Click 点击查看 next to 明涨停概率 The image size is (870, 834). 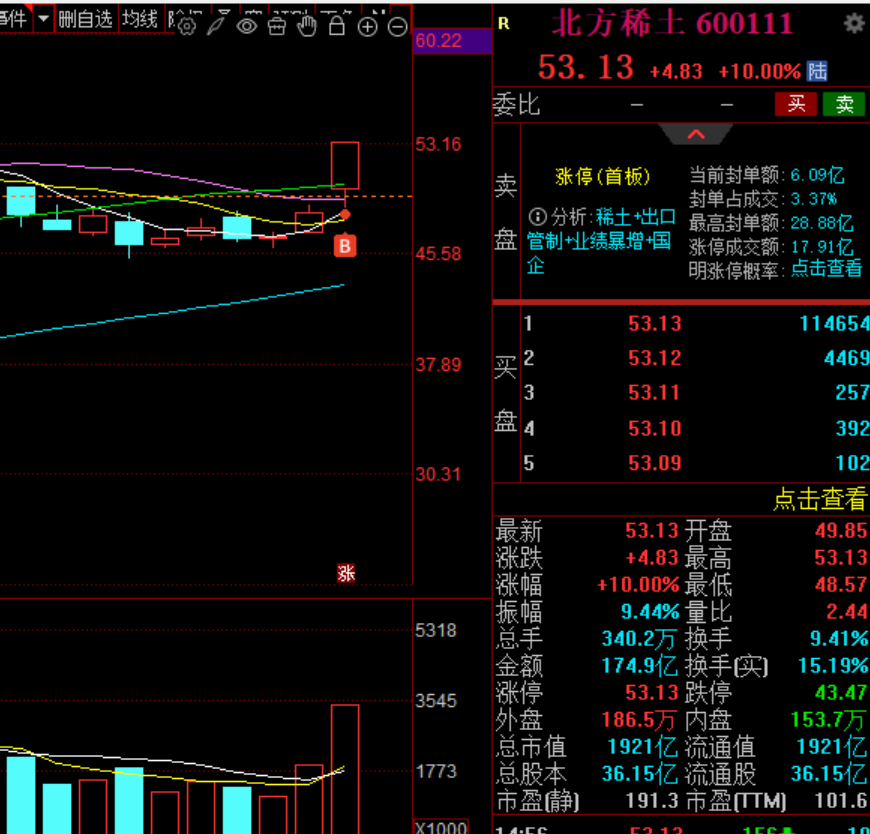[826, 269]
